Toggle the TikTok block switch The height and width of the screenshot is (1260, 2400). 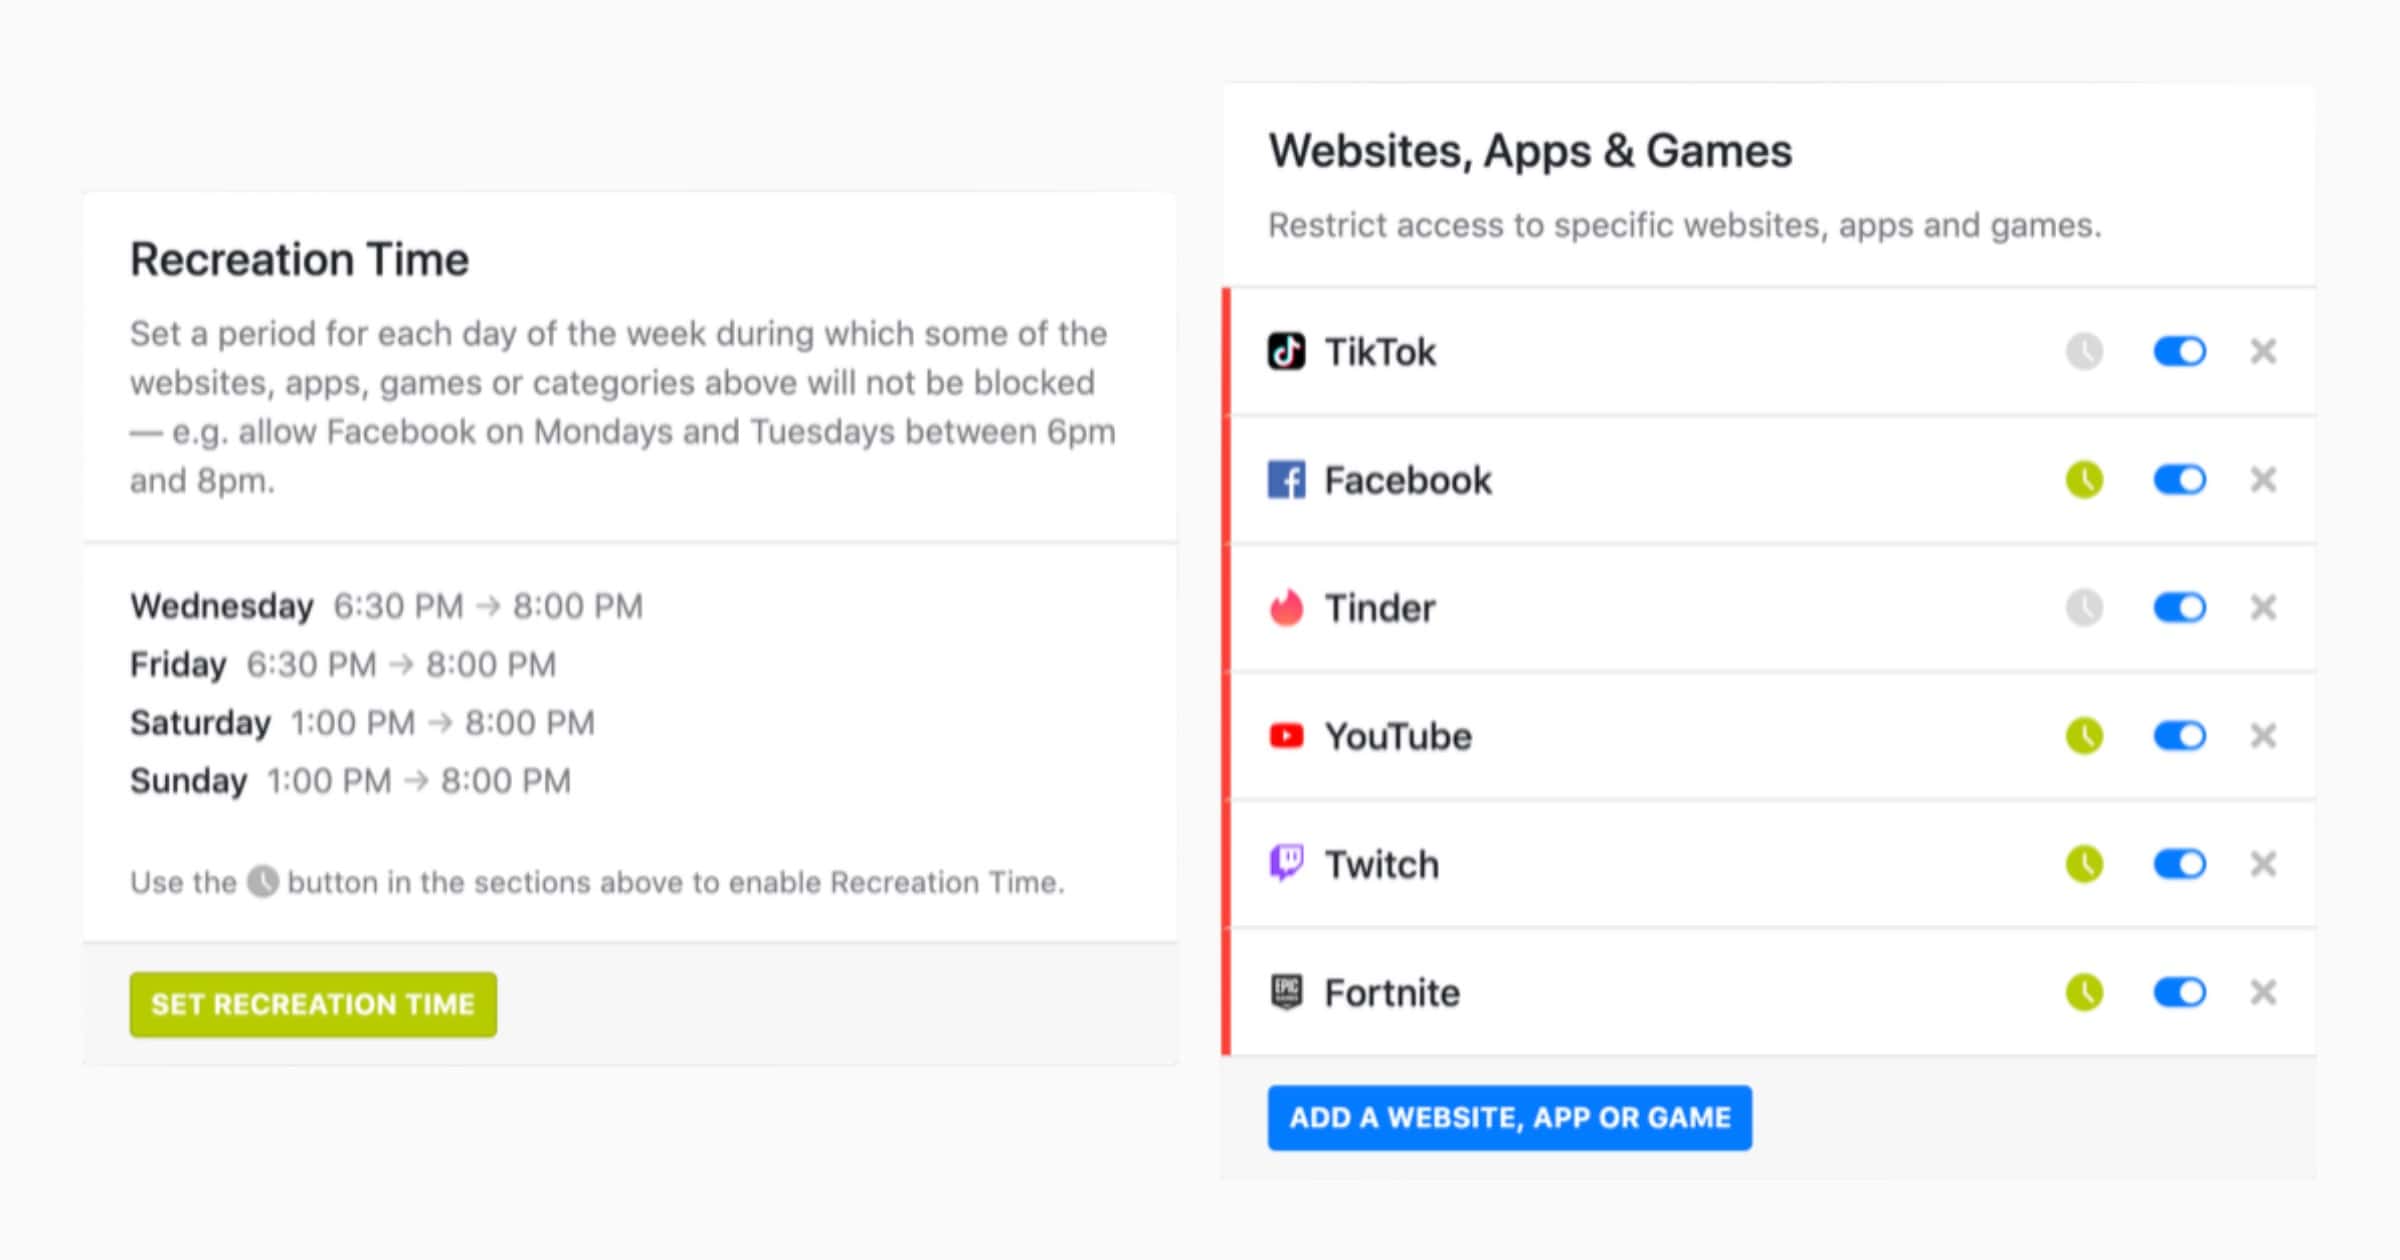[x=2179, y=352]
